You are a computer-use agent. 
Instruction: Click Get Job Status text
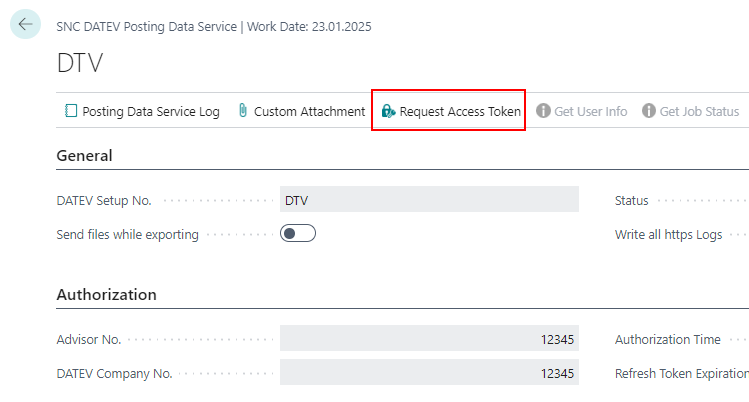point(699,111)
